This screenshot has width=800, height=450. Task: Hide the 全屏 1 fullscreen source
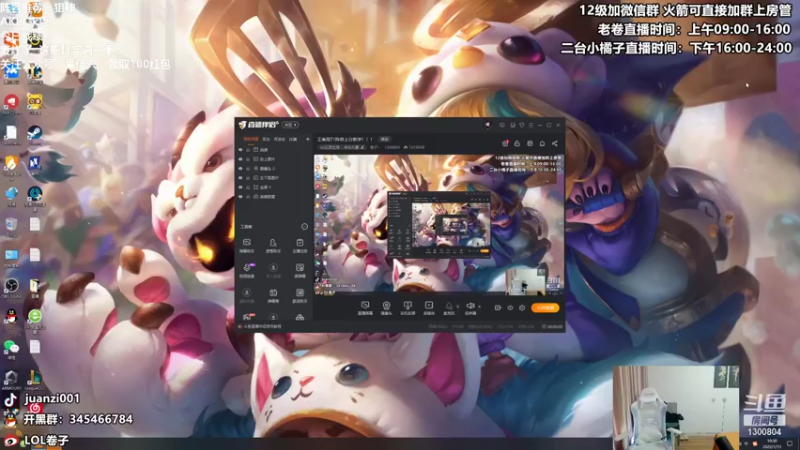pyautogui.click(x=240, y=187)
